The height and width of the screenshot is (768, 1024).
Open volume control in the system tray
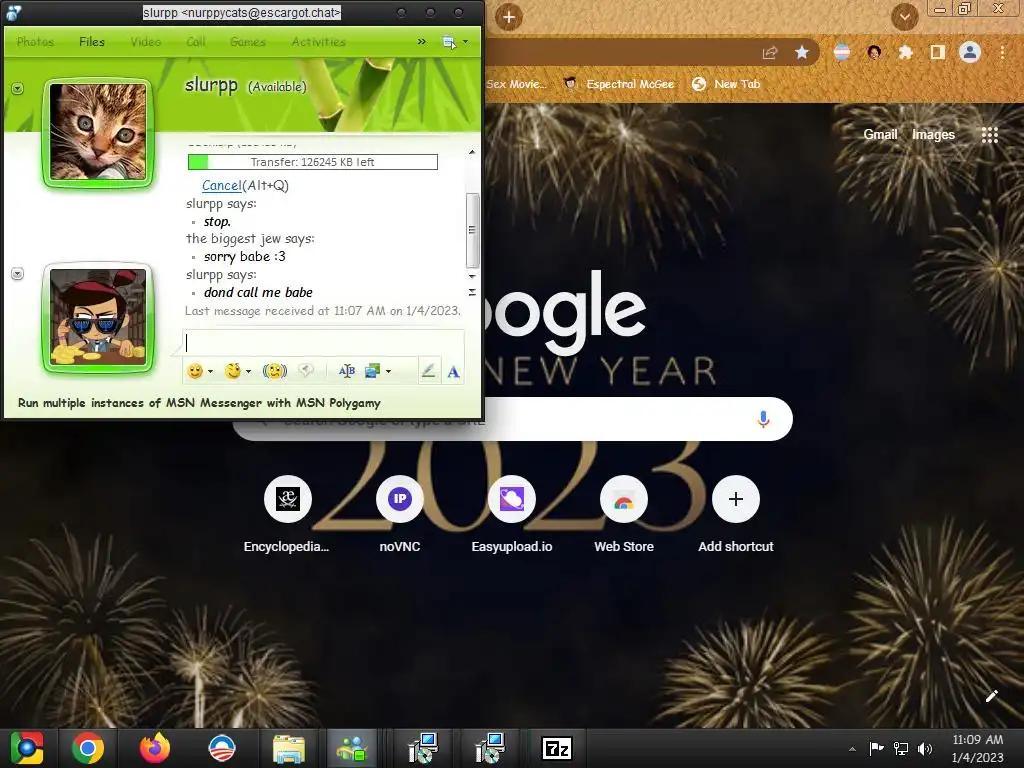[925, 748]
